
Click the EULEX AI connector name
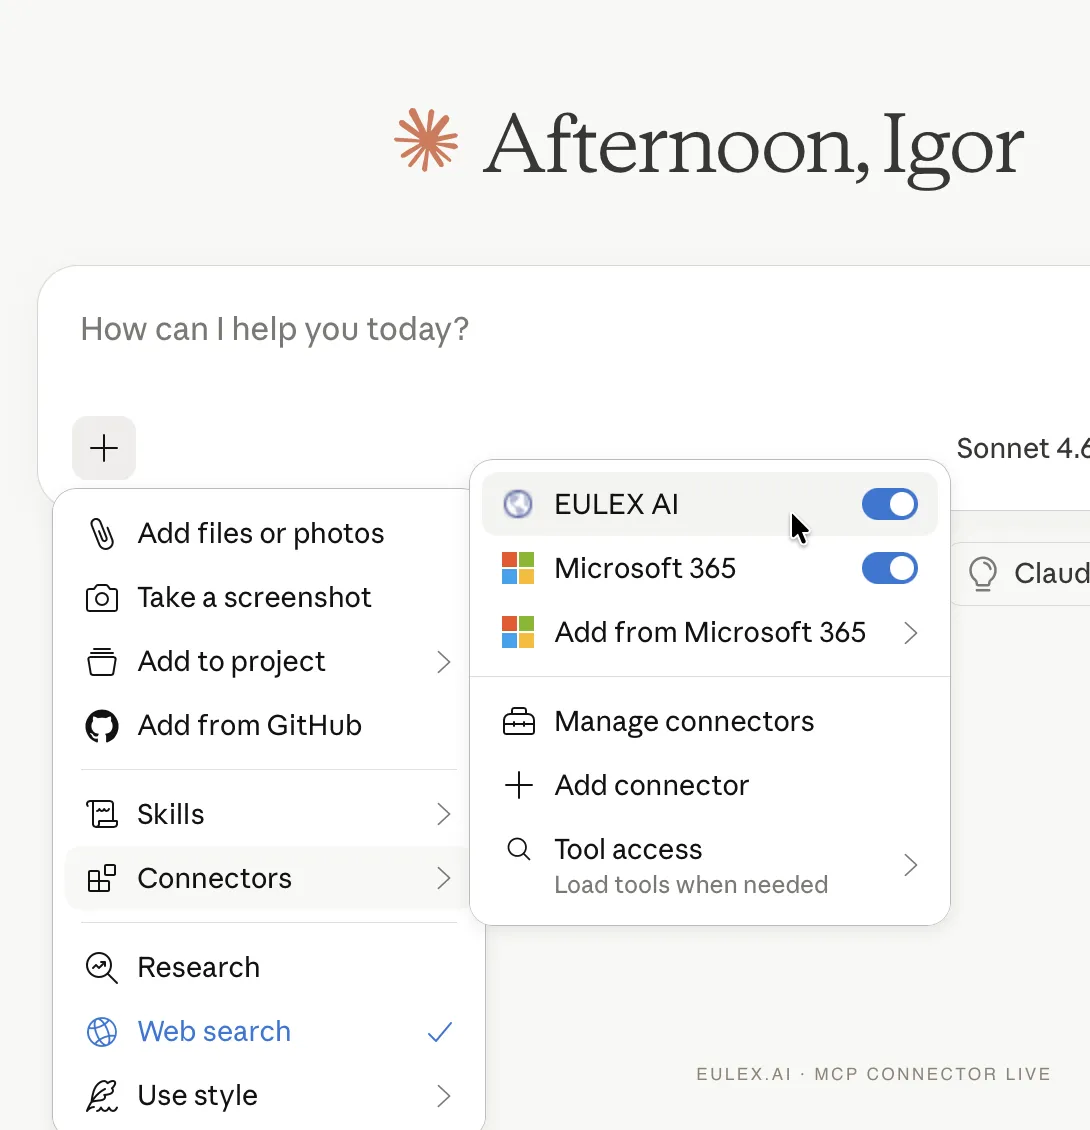point(616,504)
